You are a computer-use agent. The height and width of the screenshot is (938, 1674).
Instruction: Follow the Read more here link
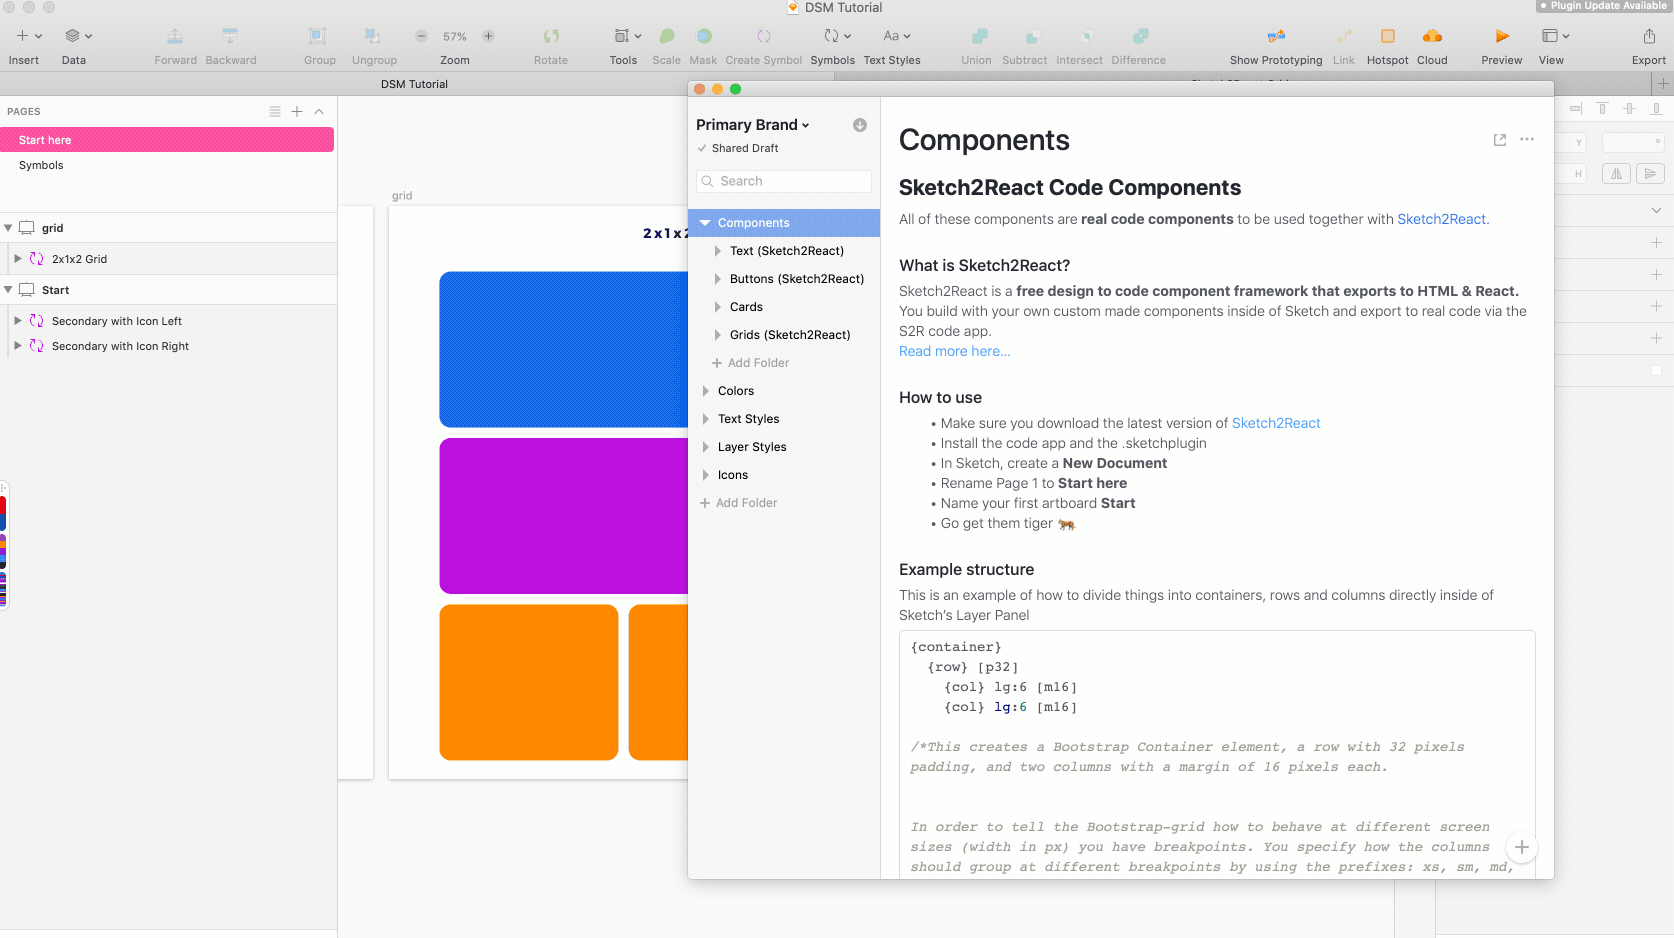tap(954, 351)
